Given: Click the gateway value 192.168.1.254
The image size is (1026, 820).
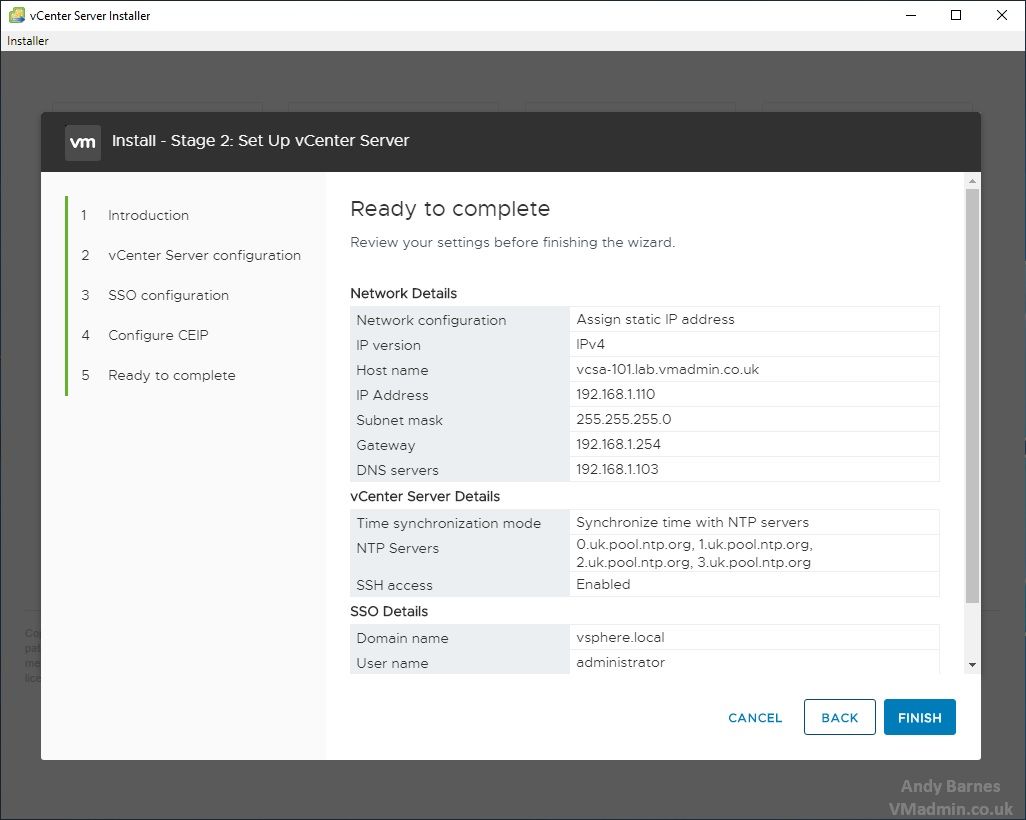Looking at the screenshot, I should point(618,444).
